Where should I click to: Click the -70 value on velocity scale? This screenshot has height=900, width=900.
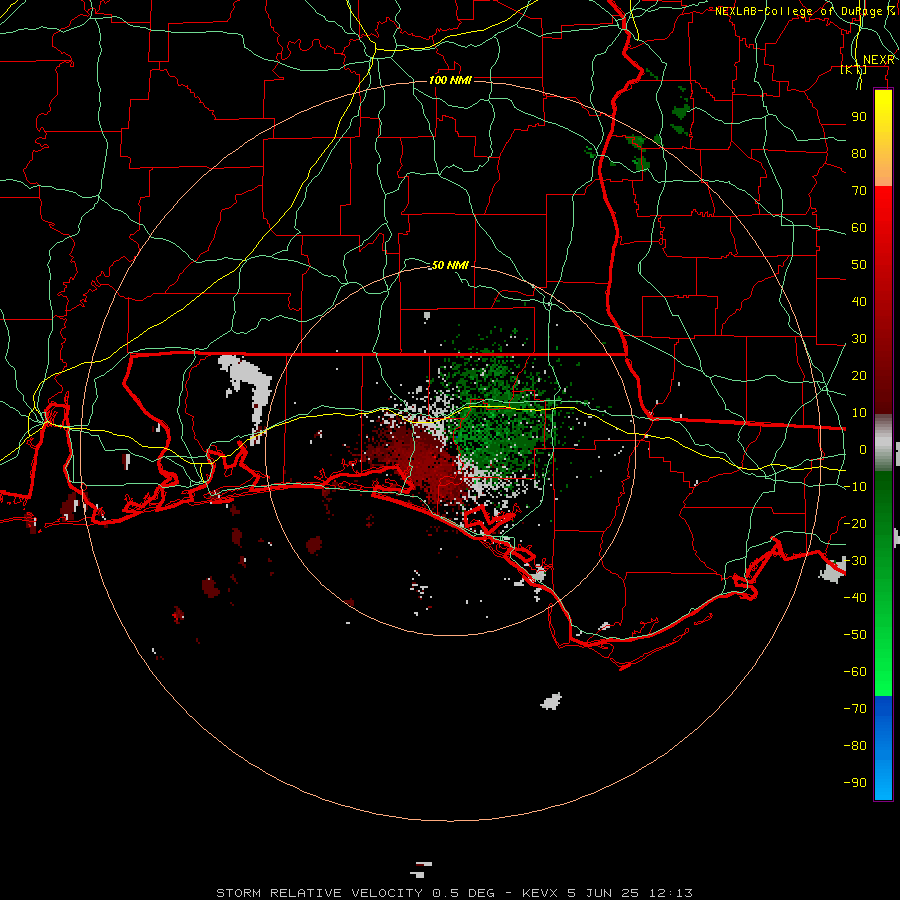(x=855, y=709)
